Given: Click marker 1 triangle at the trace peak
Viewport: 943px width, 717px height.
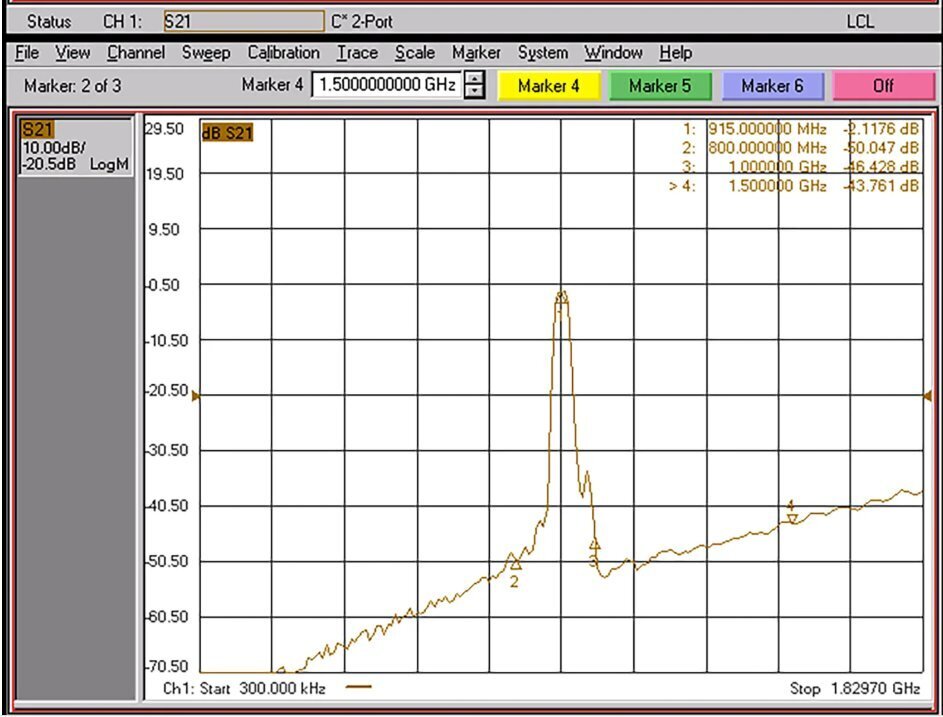Looking at the screenshot, I should coord(561,296).
